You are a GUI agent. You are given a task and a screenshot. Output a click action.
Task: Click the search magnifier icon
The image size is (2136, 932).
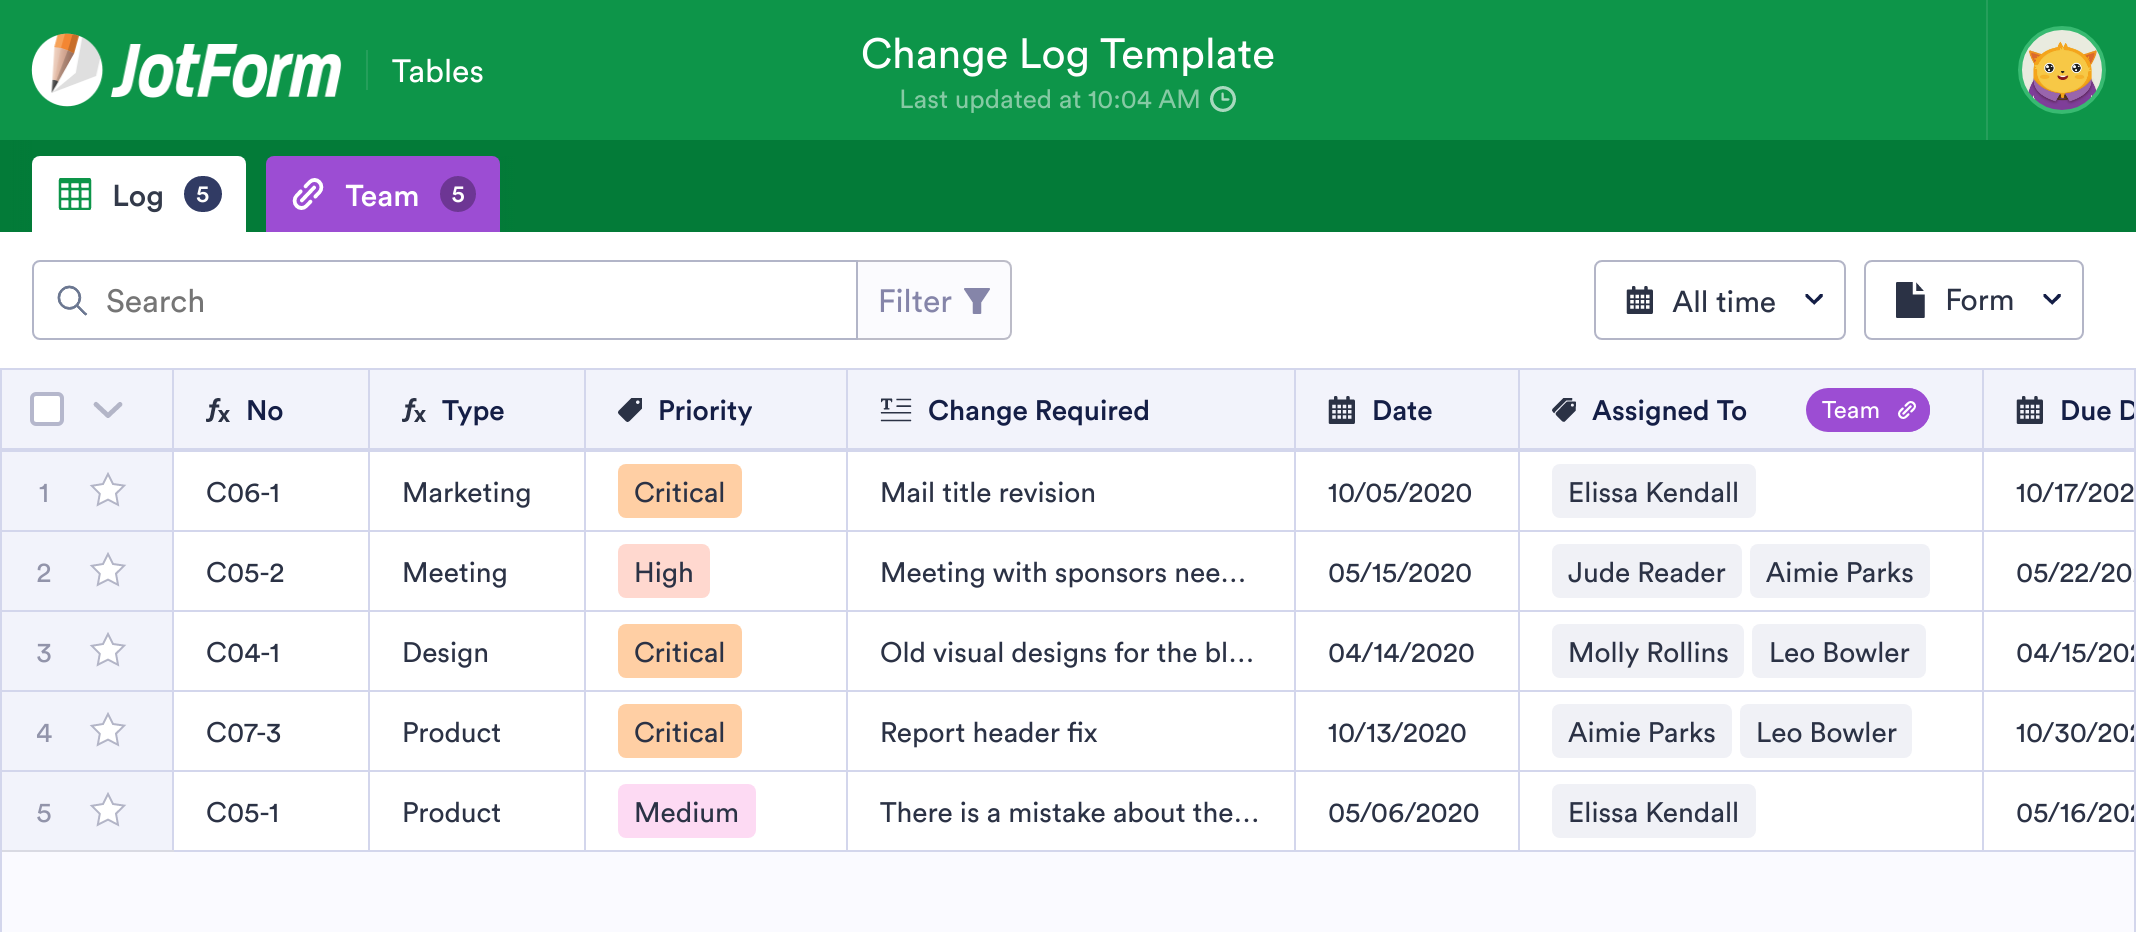point(72,300)
